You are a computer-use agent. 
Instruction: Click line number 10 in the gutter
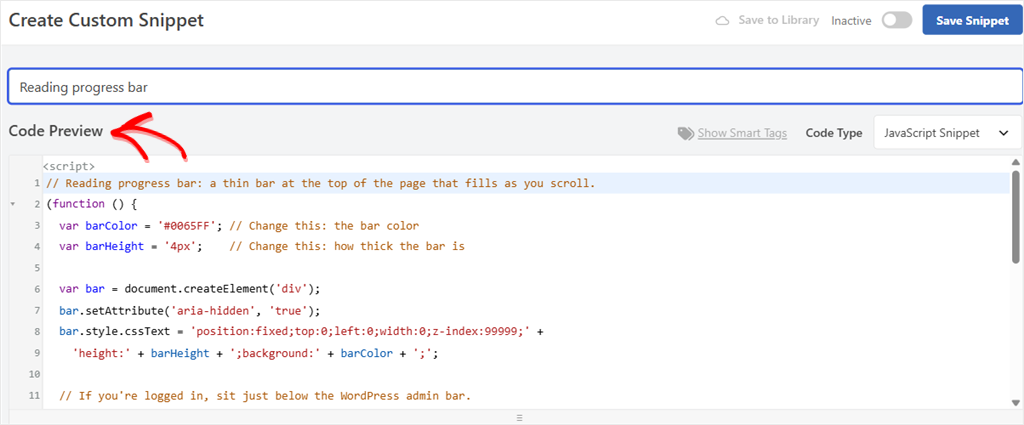pos(35,374)
